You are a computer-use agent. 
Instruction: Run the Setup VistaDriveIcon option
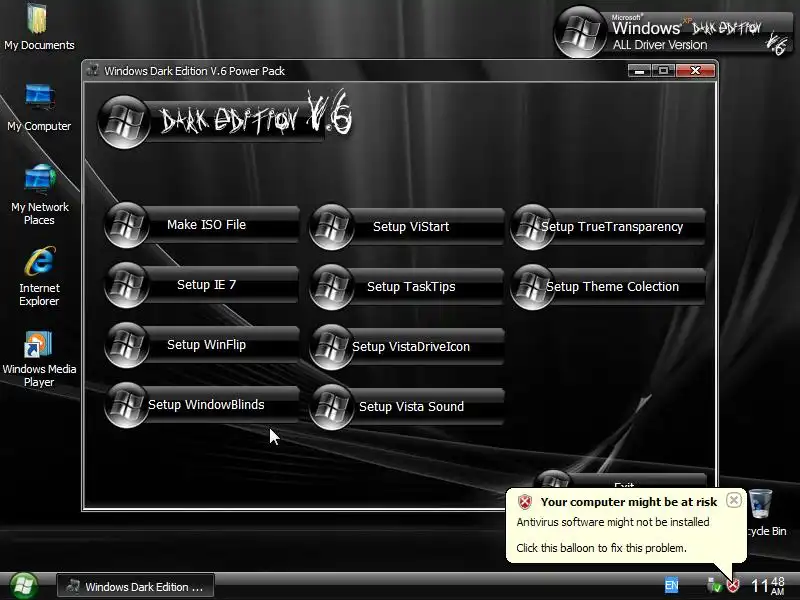407,347
